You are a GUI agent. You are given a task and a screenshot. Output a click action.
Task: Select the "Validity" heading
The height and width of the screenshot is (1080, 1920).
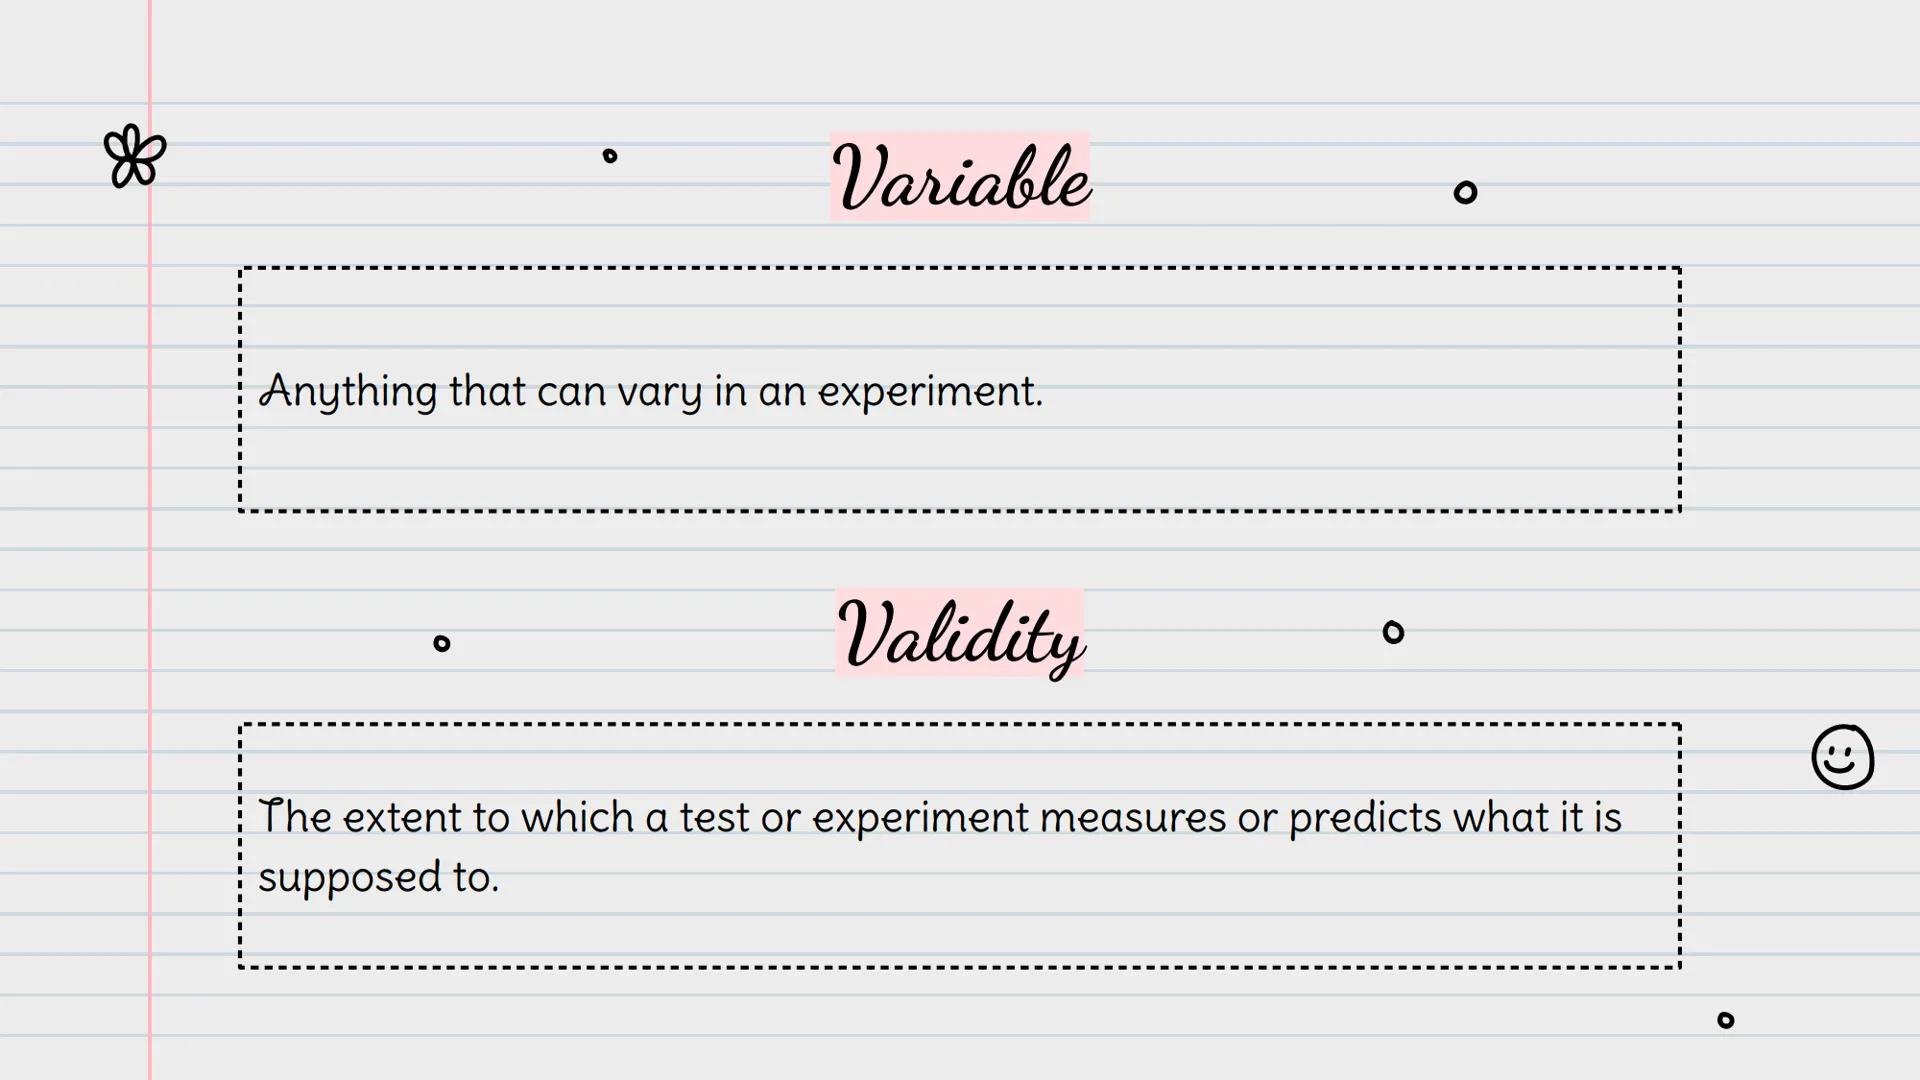960,635
